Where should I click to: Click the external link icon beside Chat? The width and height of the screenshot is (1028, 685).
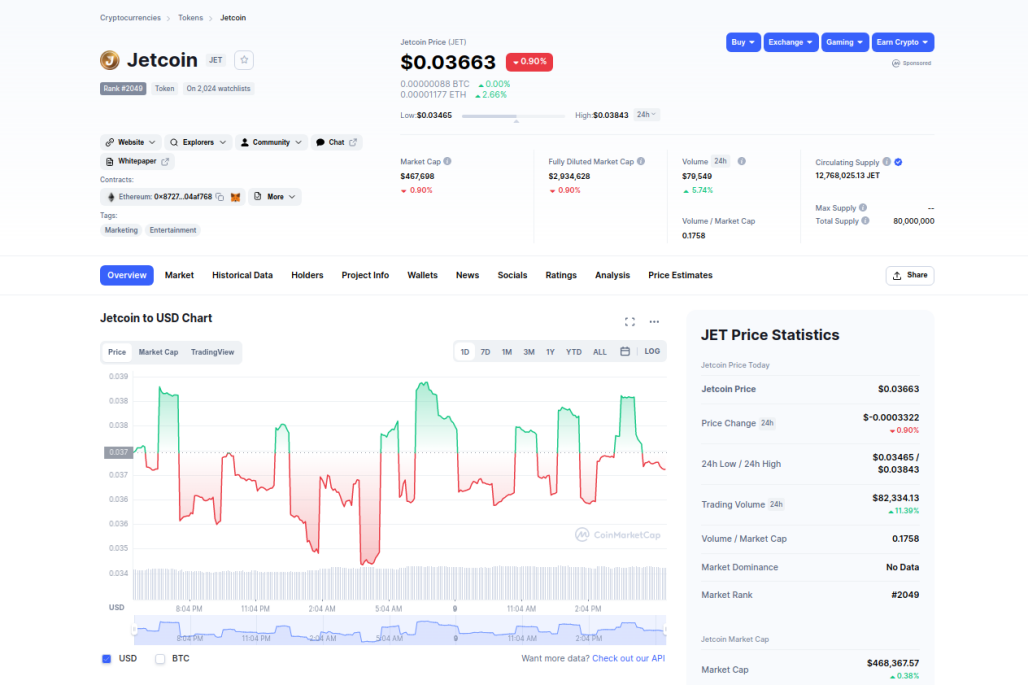click(x=355, y=141)
